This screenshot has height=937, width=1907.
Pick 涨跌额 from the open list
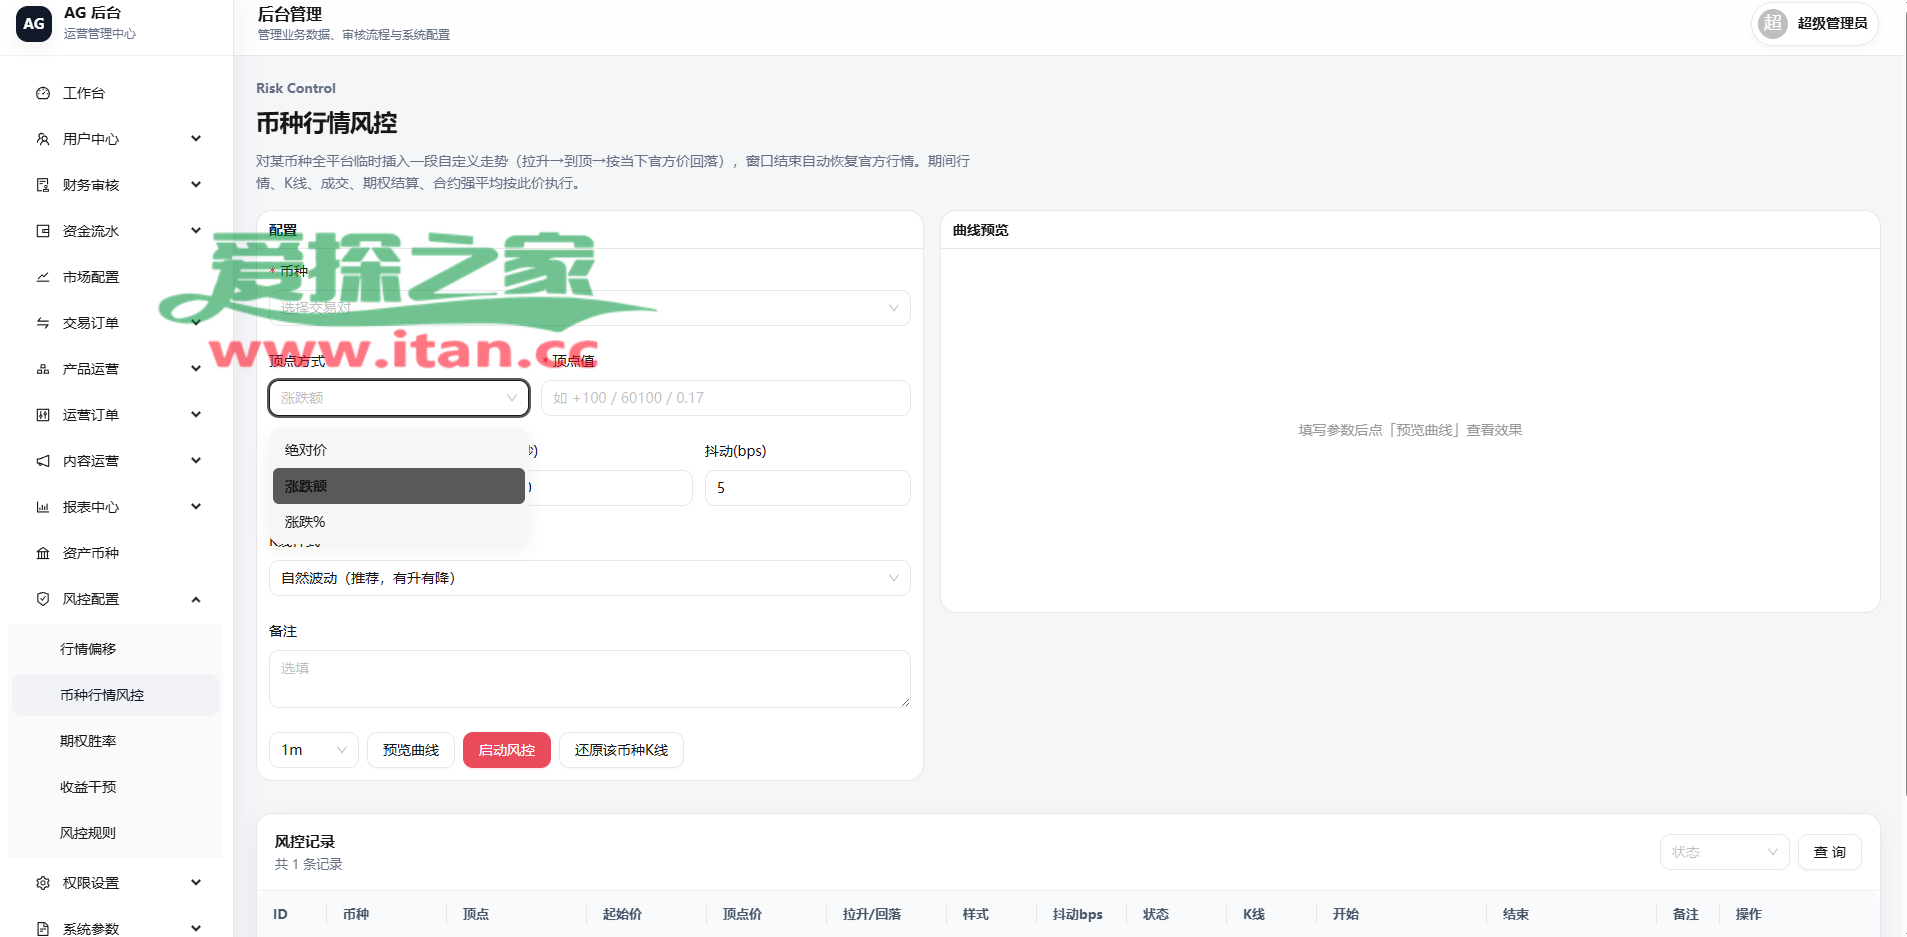coord(399,486)
